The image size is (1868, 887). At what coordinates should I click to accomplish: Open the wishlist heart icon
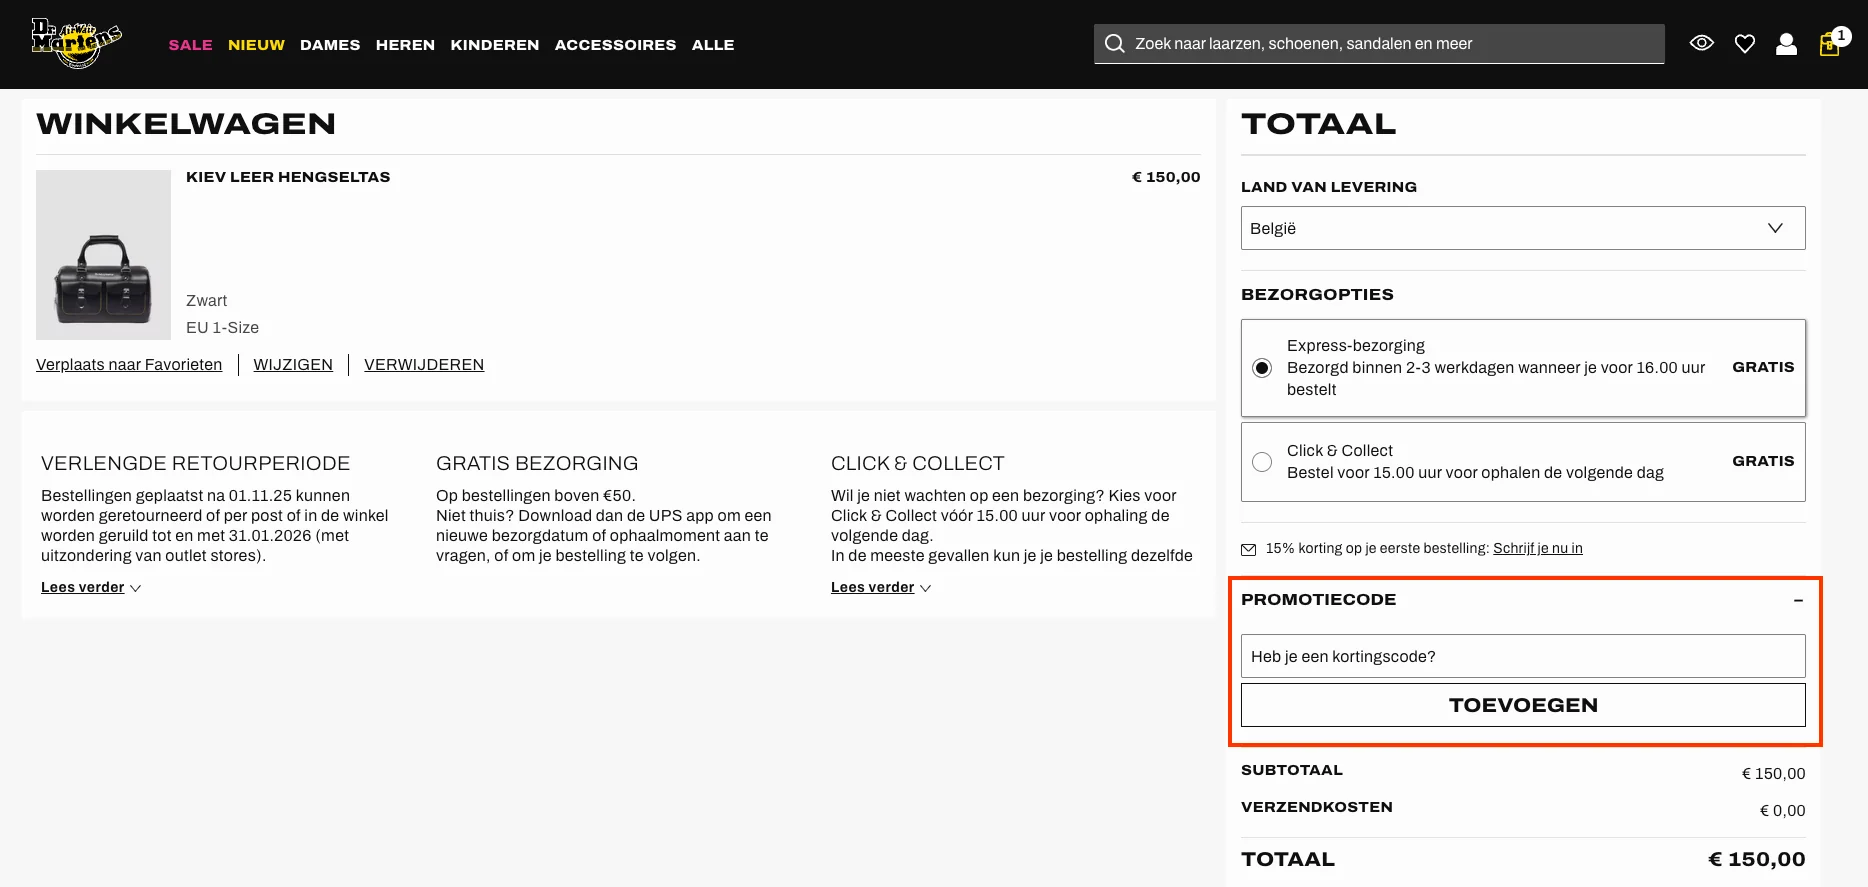pyautogui.click(x=1744, y=43)
